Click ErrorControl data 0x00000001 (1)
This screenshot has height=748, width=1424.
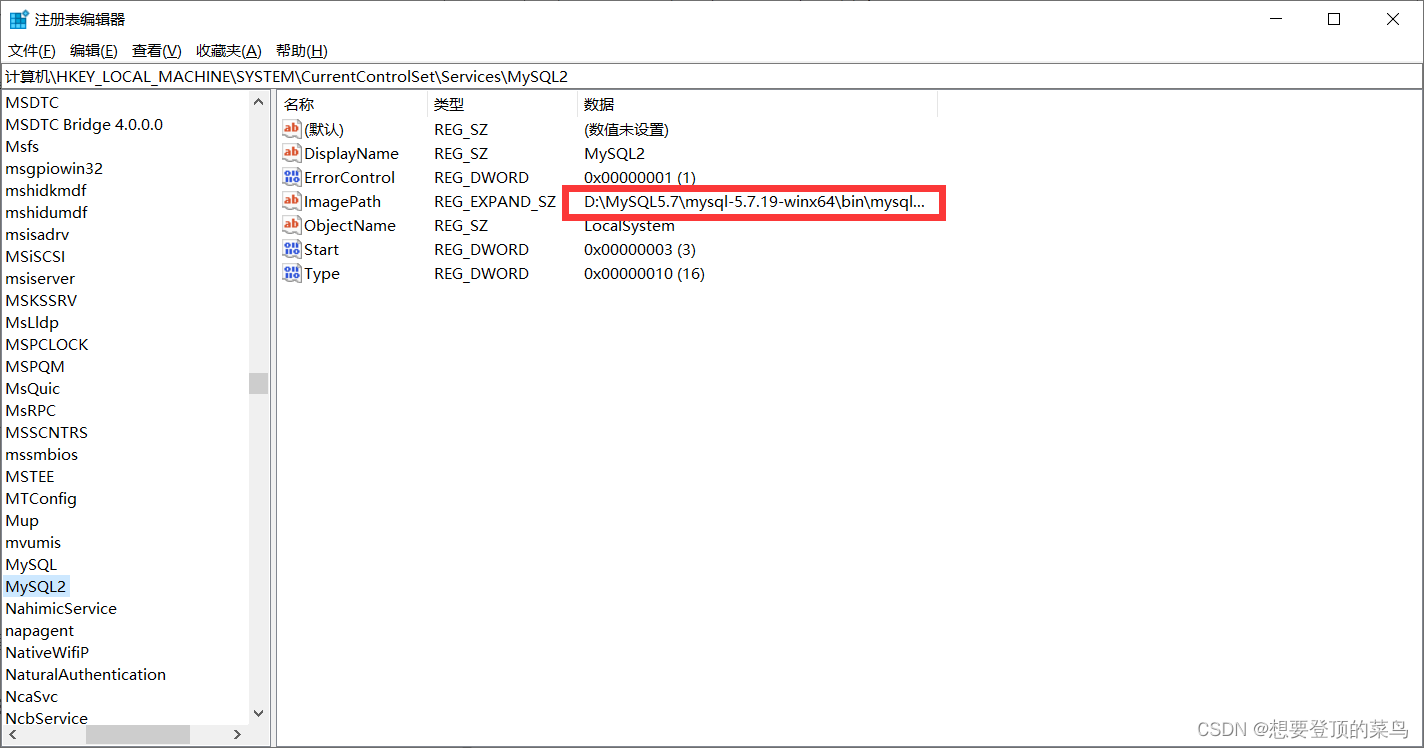click(640, 177)
